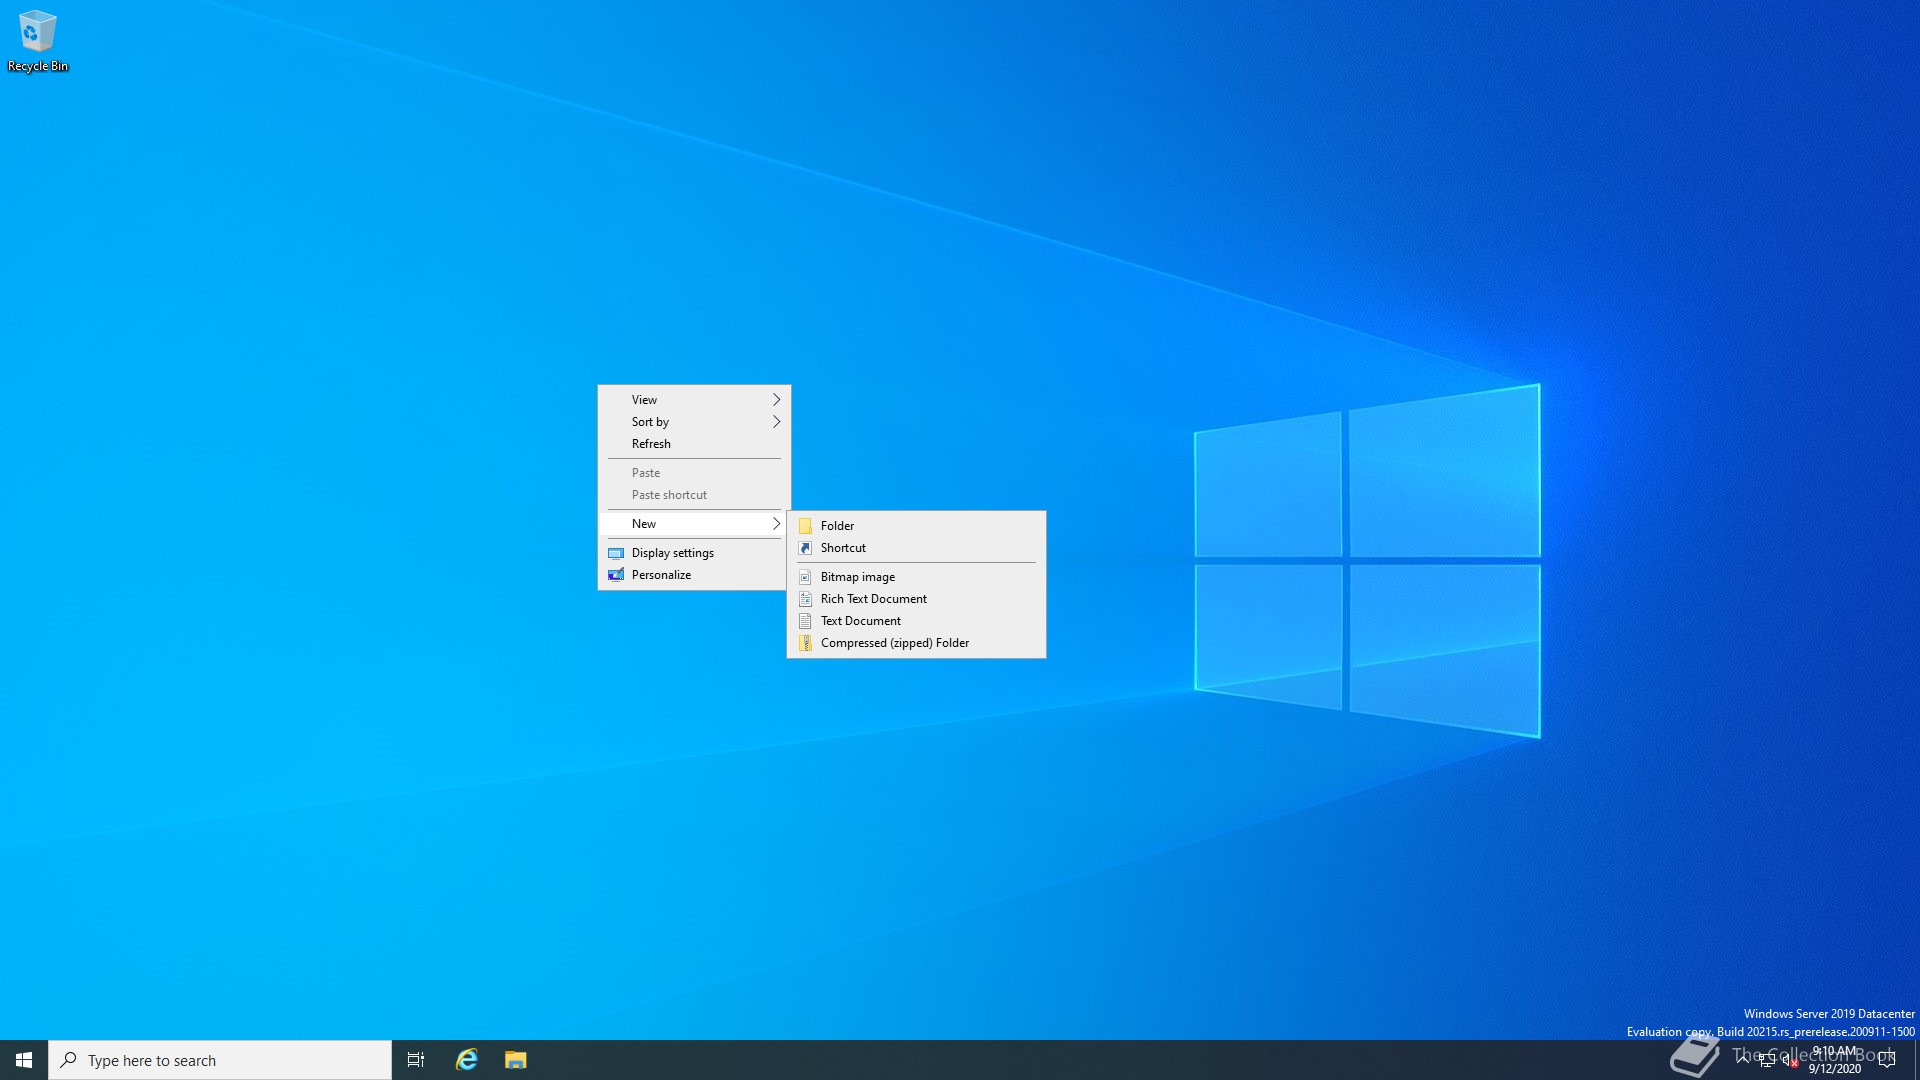The width and height of the screenshot is (1920, 1080).
Task: Choose Refresh in the context menu
Action: coord(694,444)
